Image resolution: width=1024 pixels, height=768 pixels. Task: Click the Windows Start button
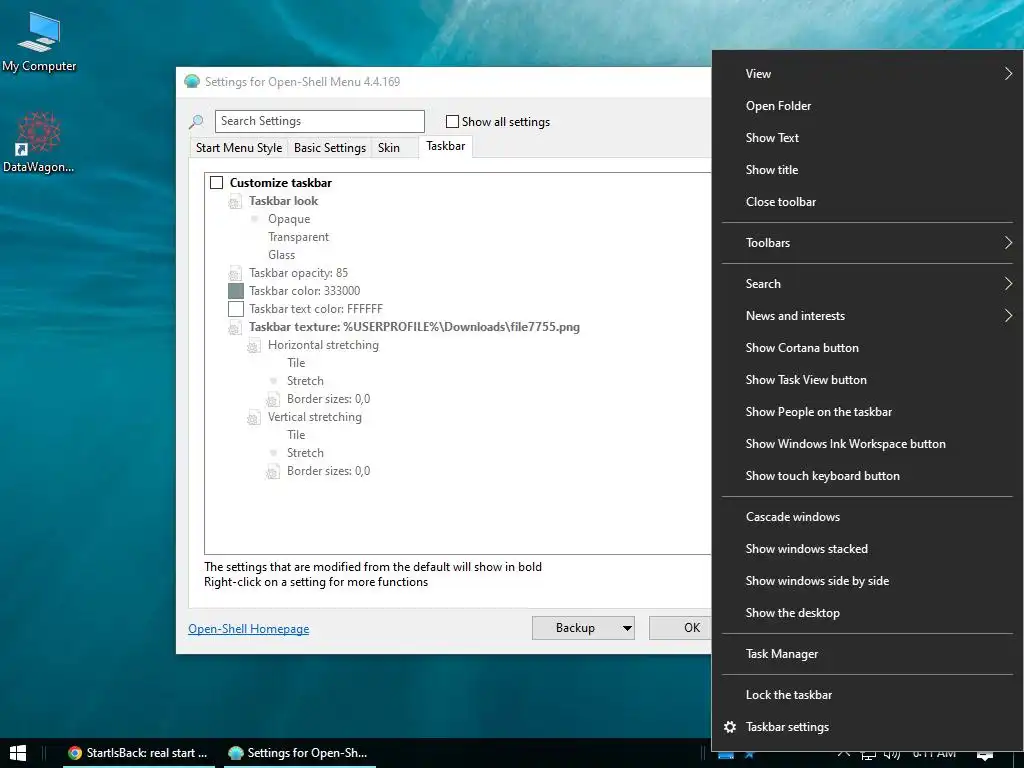[x=18, y=753]
